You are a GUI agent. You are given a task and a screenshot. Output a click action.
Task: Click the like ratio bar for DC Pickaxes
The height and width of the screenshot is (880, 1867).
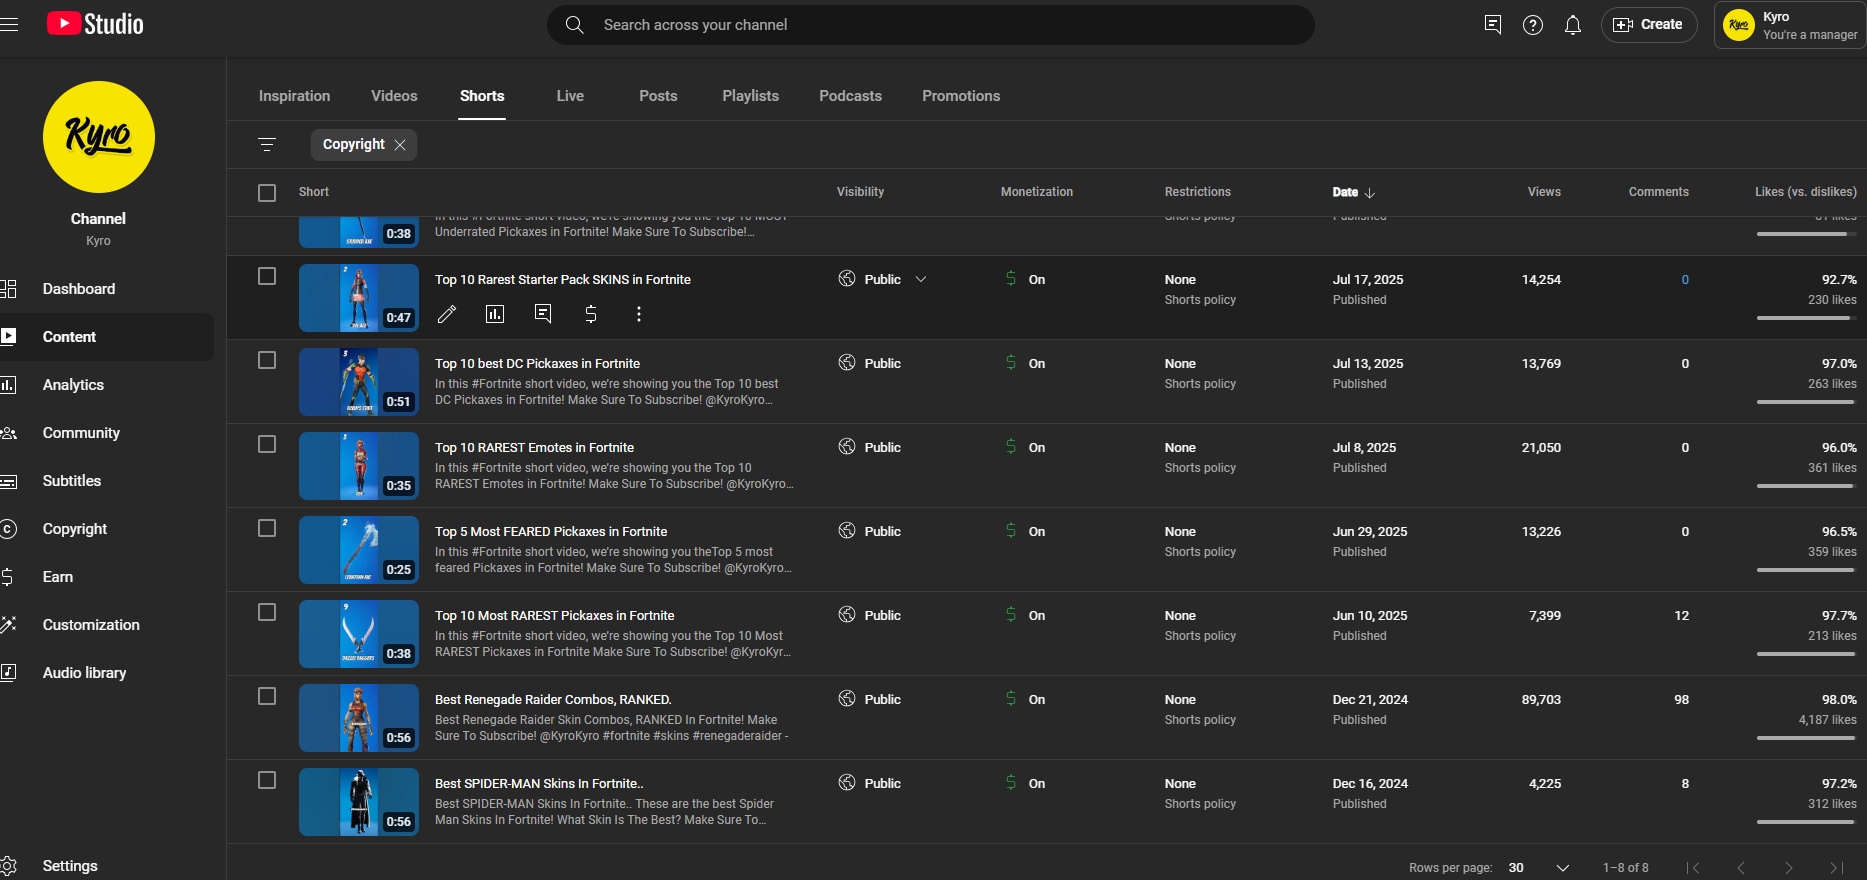(x=1806, y=402)
